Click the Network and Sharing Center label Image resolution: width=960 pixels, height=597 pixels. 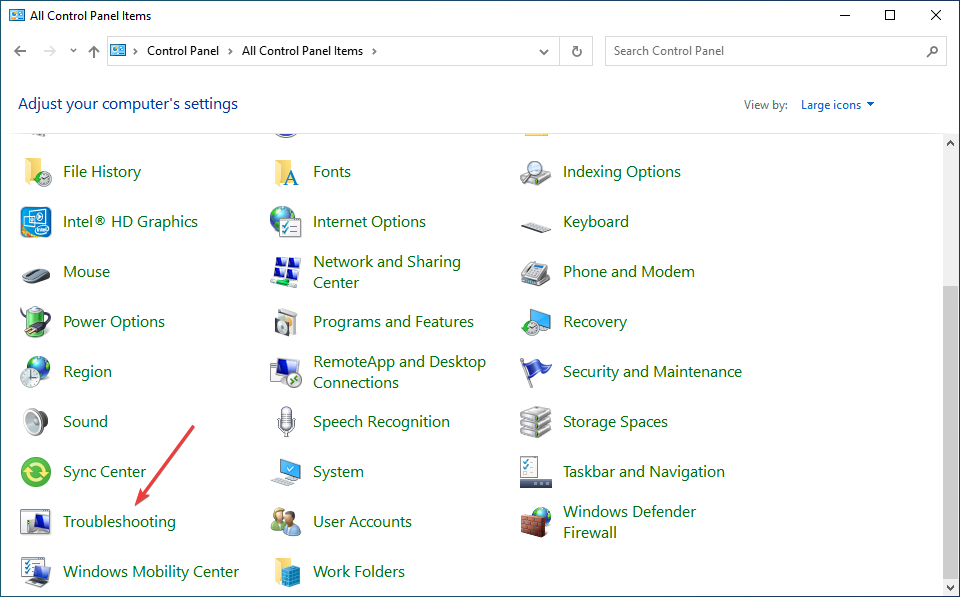387,272
